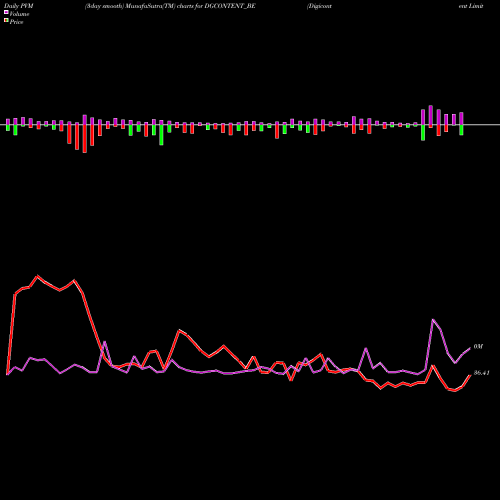This screenshot has height=500, width=500.
Task: Select the Volume legend label
Action: tap(19, 14)
